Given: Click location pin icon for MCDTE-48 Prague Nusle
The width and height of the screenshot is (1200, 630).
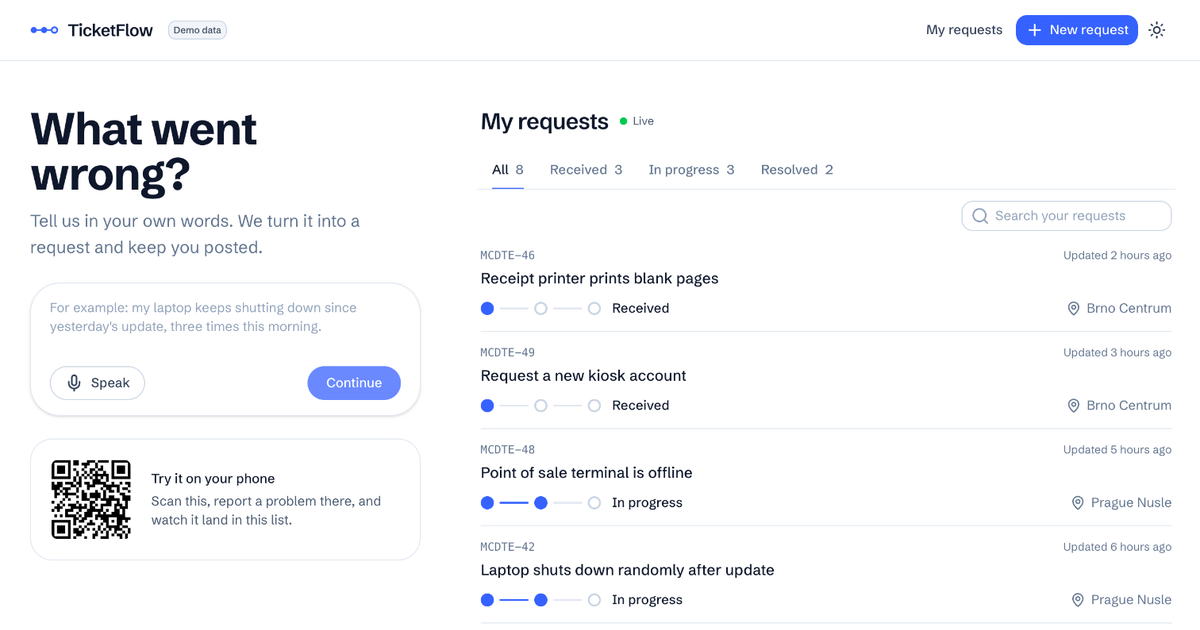Looking at the screenshot, I should click(1078, 503).
